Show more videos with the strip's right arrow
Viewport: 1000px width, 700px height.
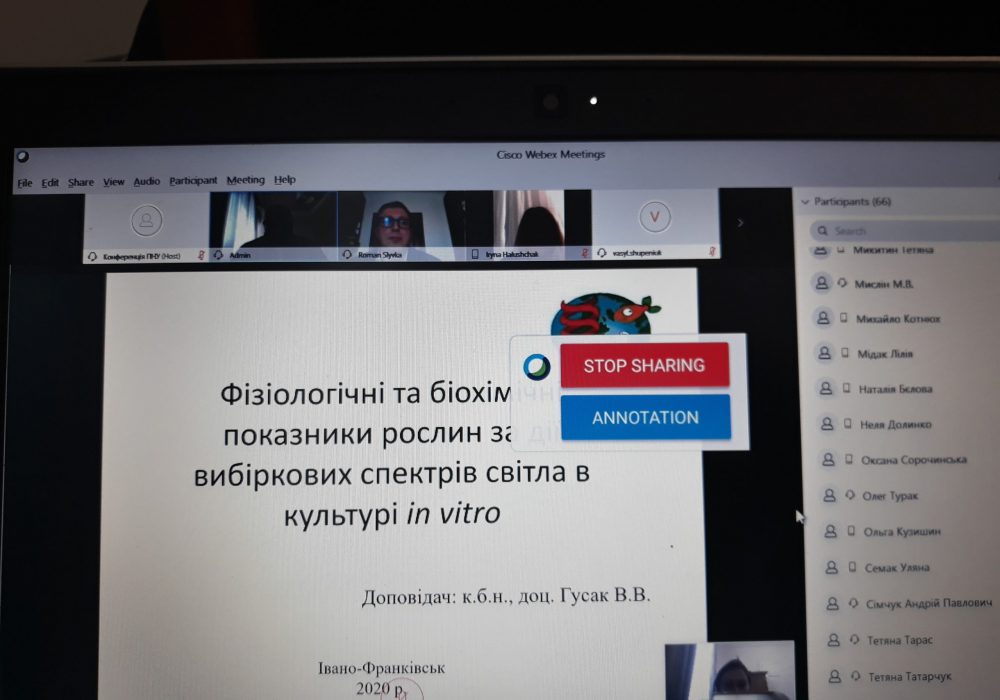click(740, 222)
